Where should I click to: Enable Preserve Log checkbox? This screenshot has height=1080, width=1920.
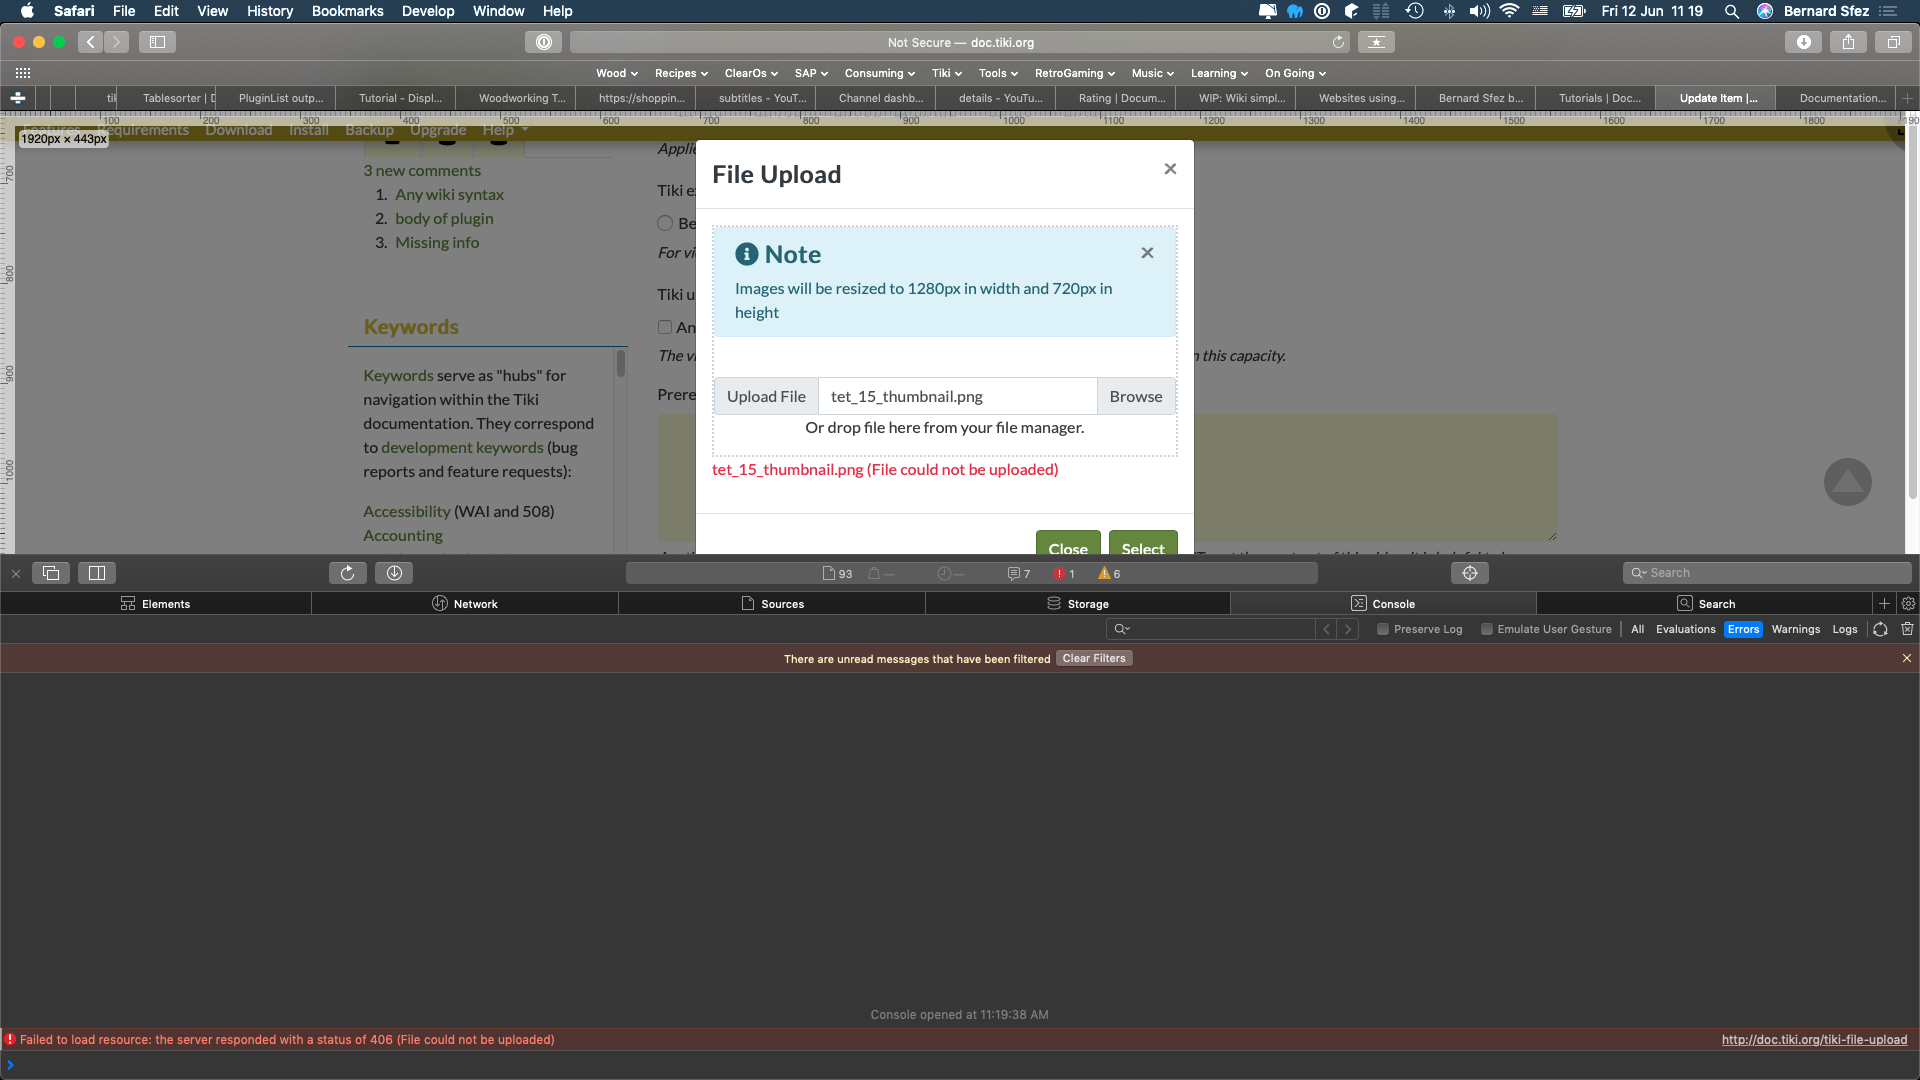click(x=1383, y=629)
